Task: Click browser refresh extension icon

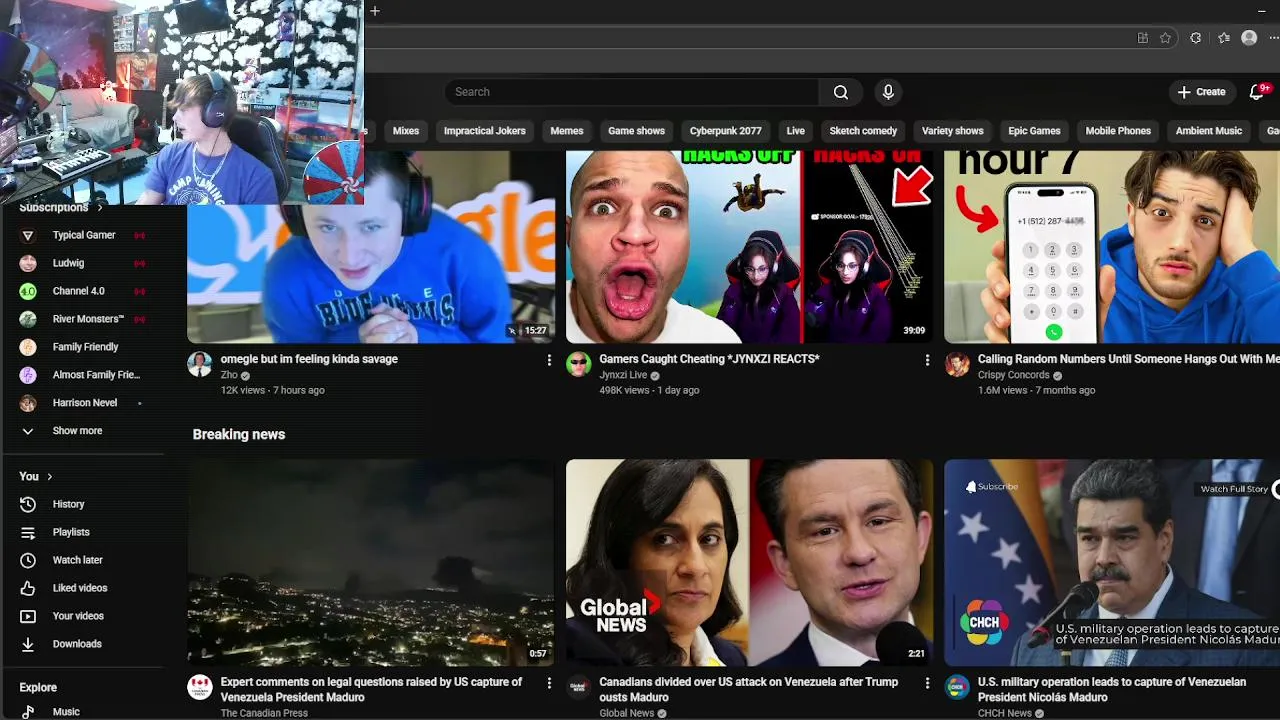Action: point(1195,38)
